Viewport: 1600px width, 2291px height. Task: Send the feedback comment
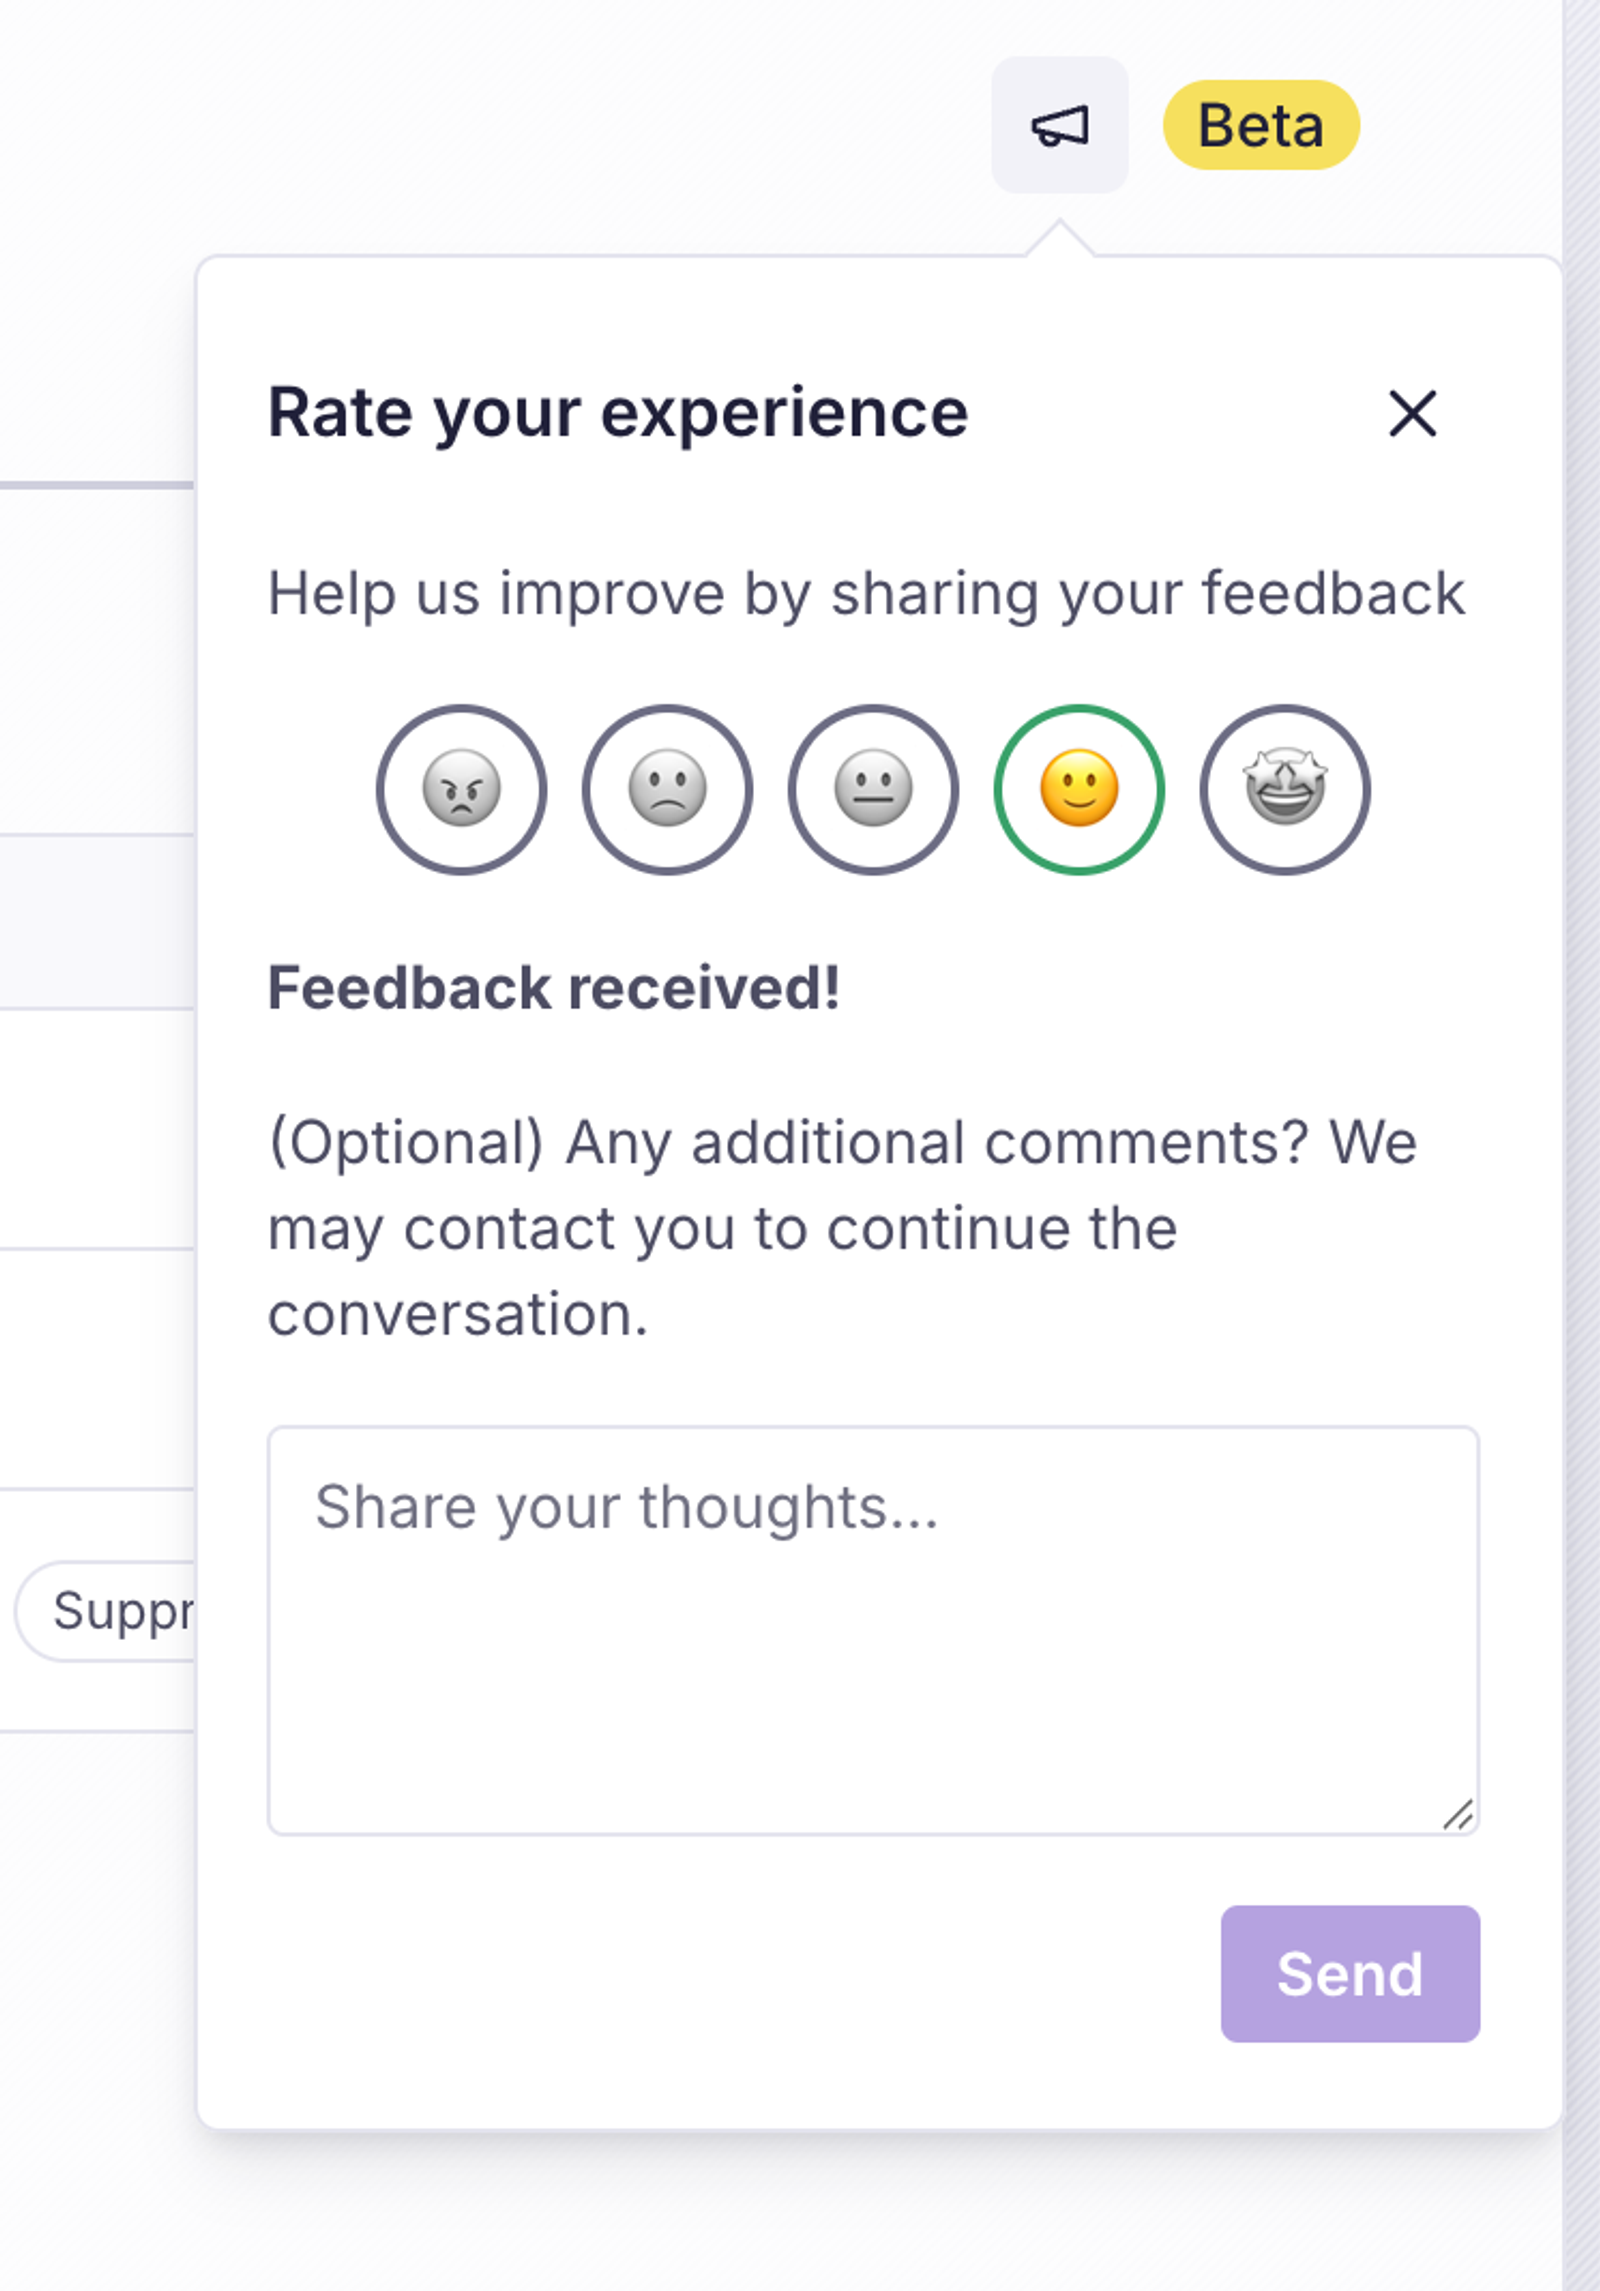pos(1350,1974)
